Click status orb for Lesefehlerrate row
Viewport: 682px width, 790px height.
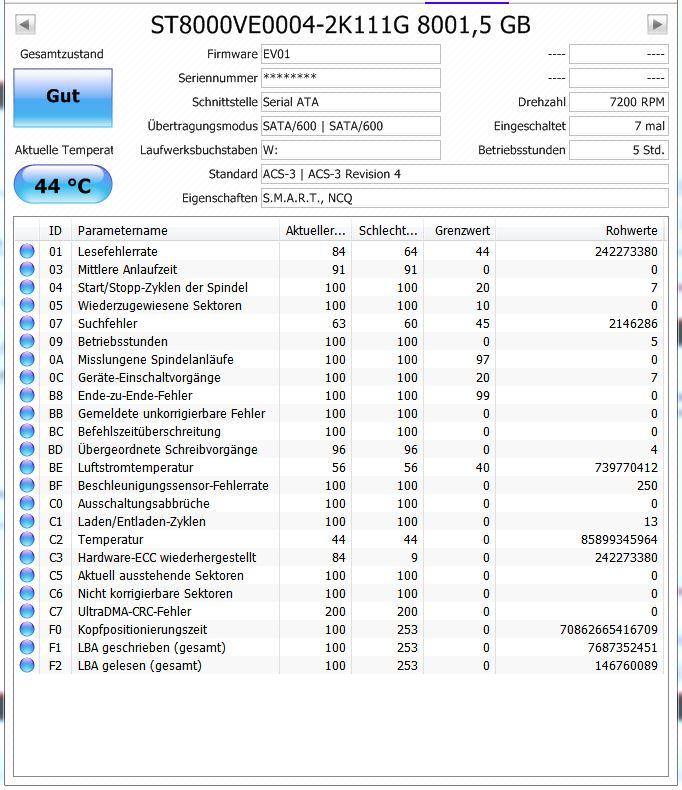coord(27,251)
